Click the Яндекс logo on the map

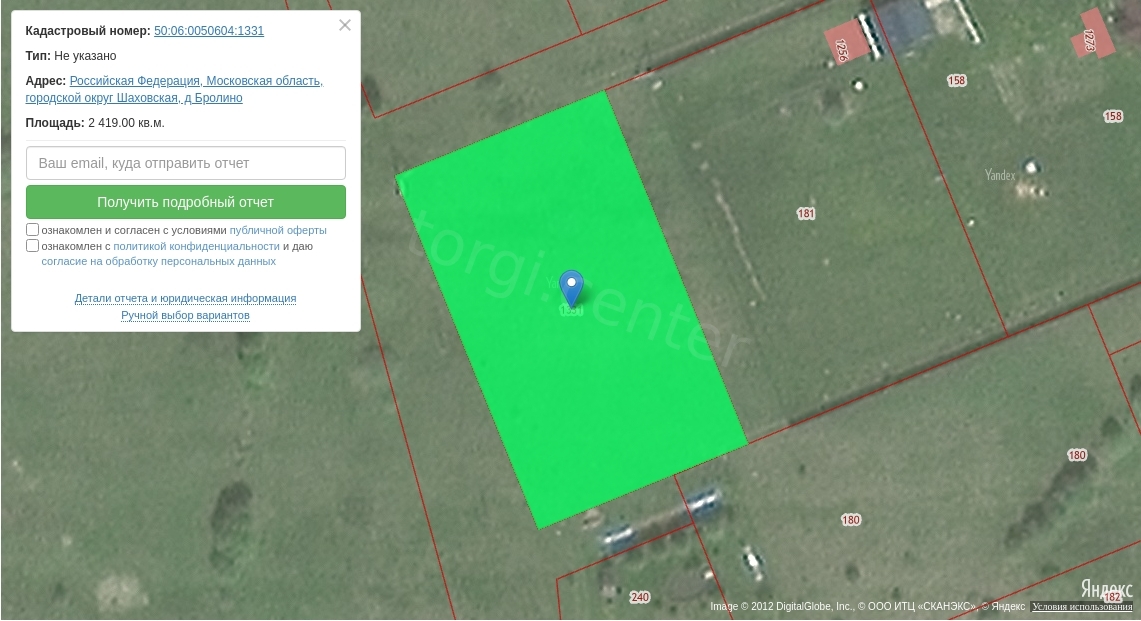point(1105,589)
